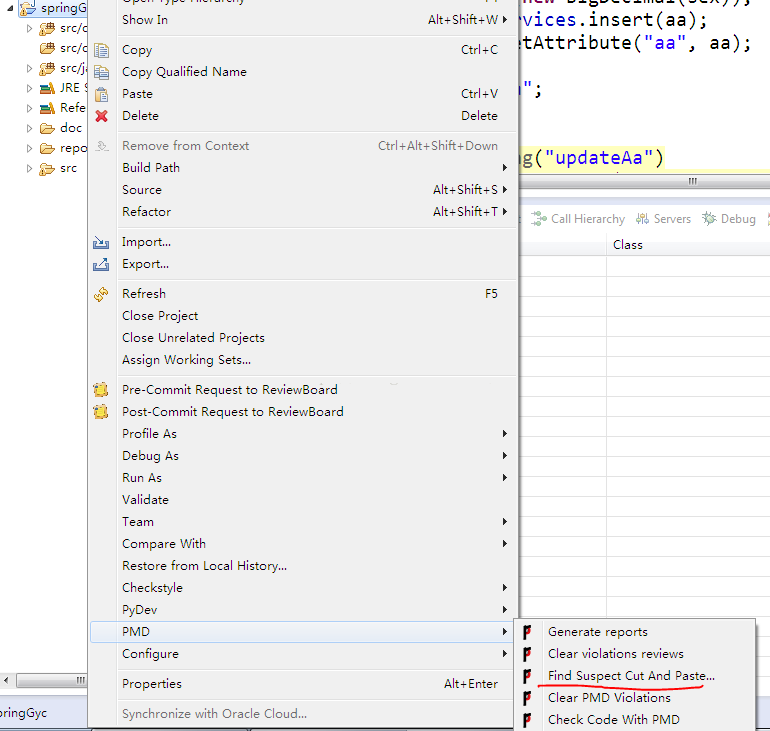770x731 pixels.
Task: Select Clear violations reviews
Action: [x=634, y=654]
